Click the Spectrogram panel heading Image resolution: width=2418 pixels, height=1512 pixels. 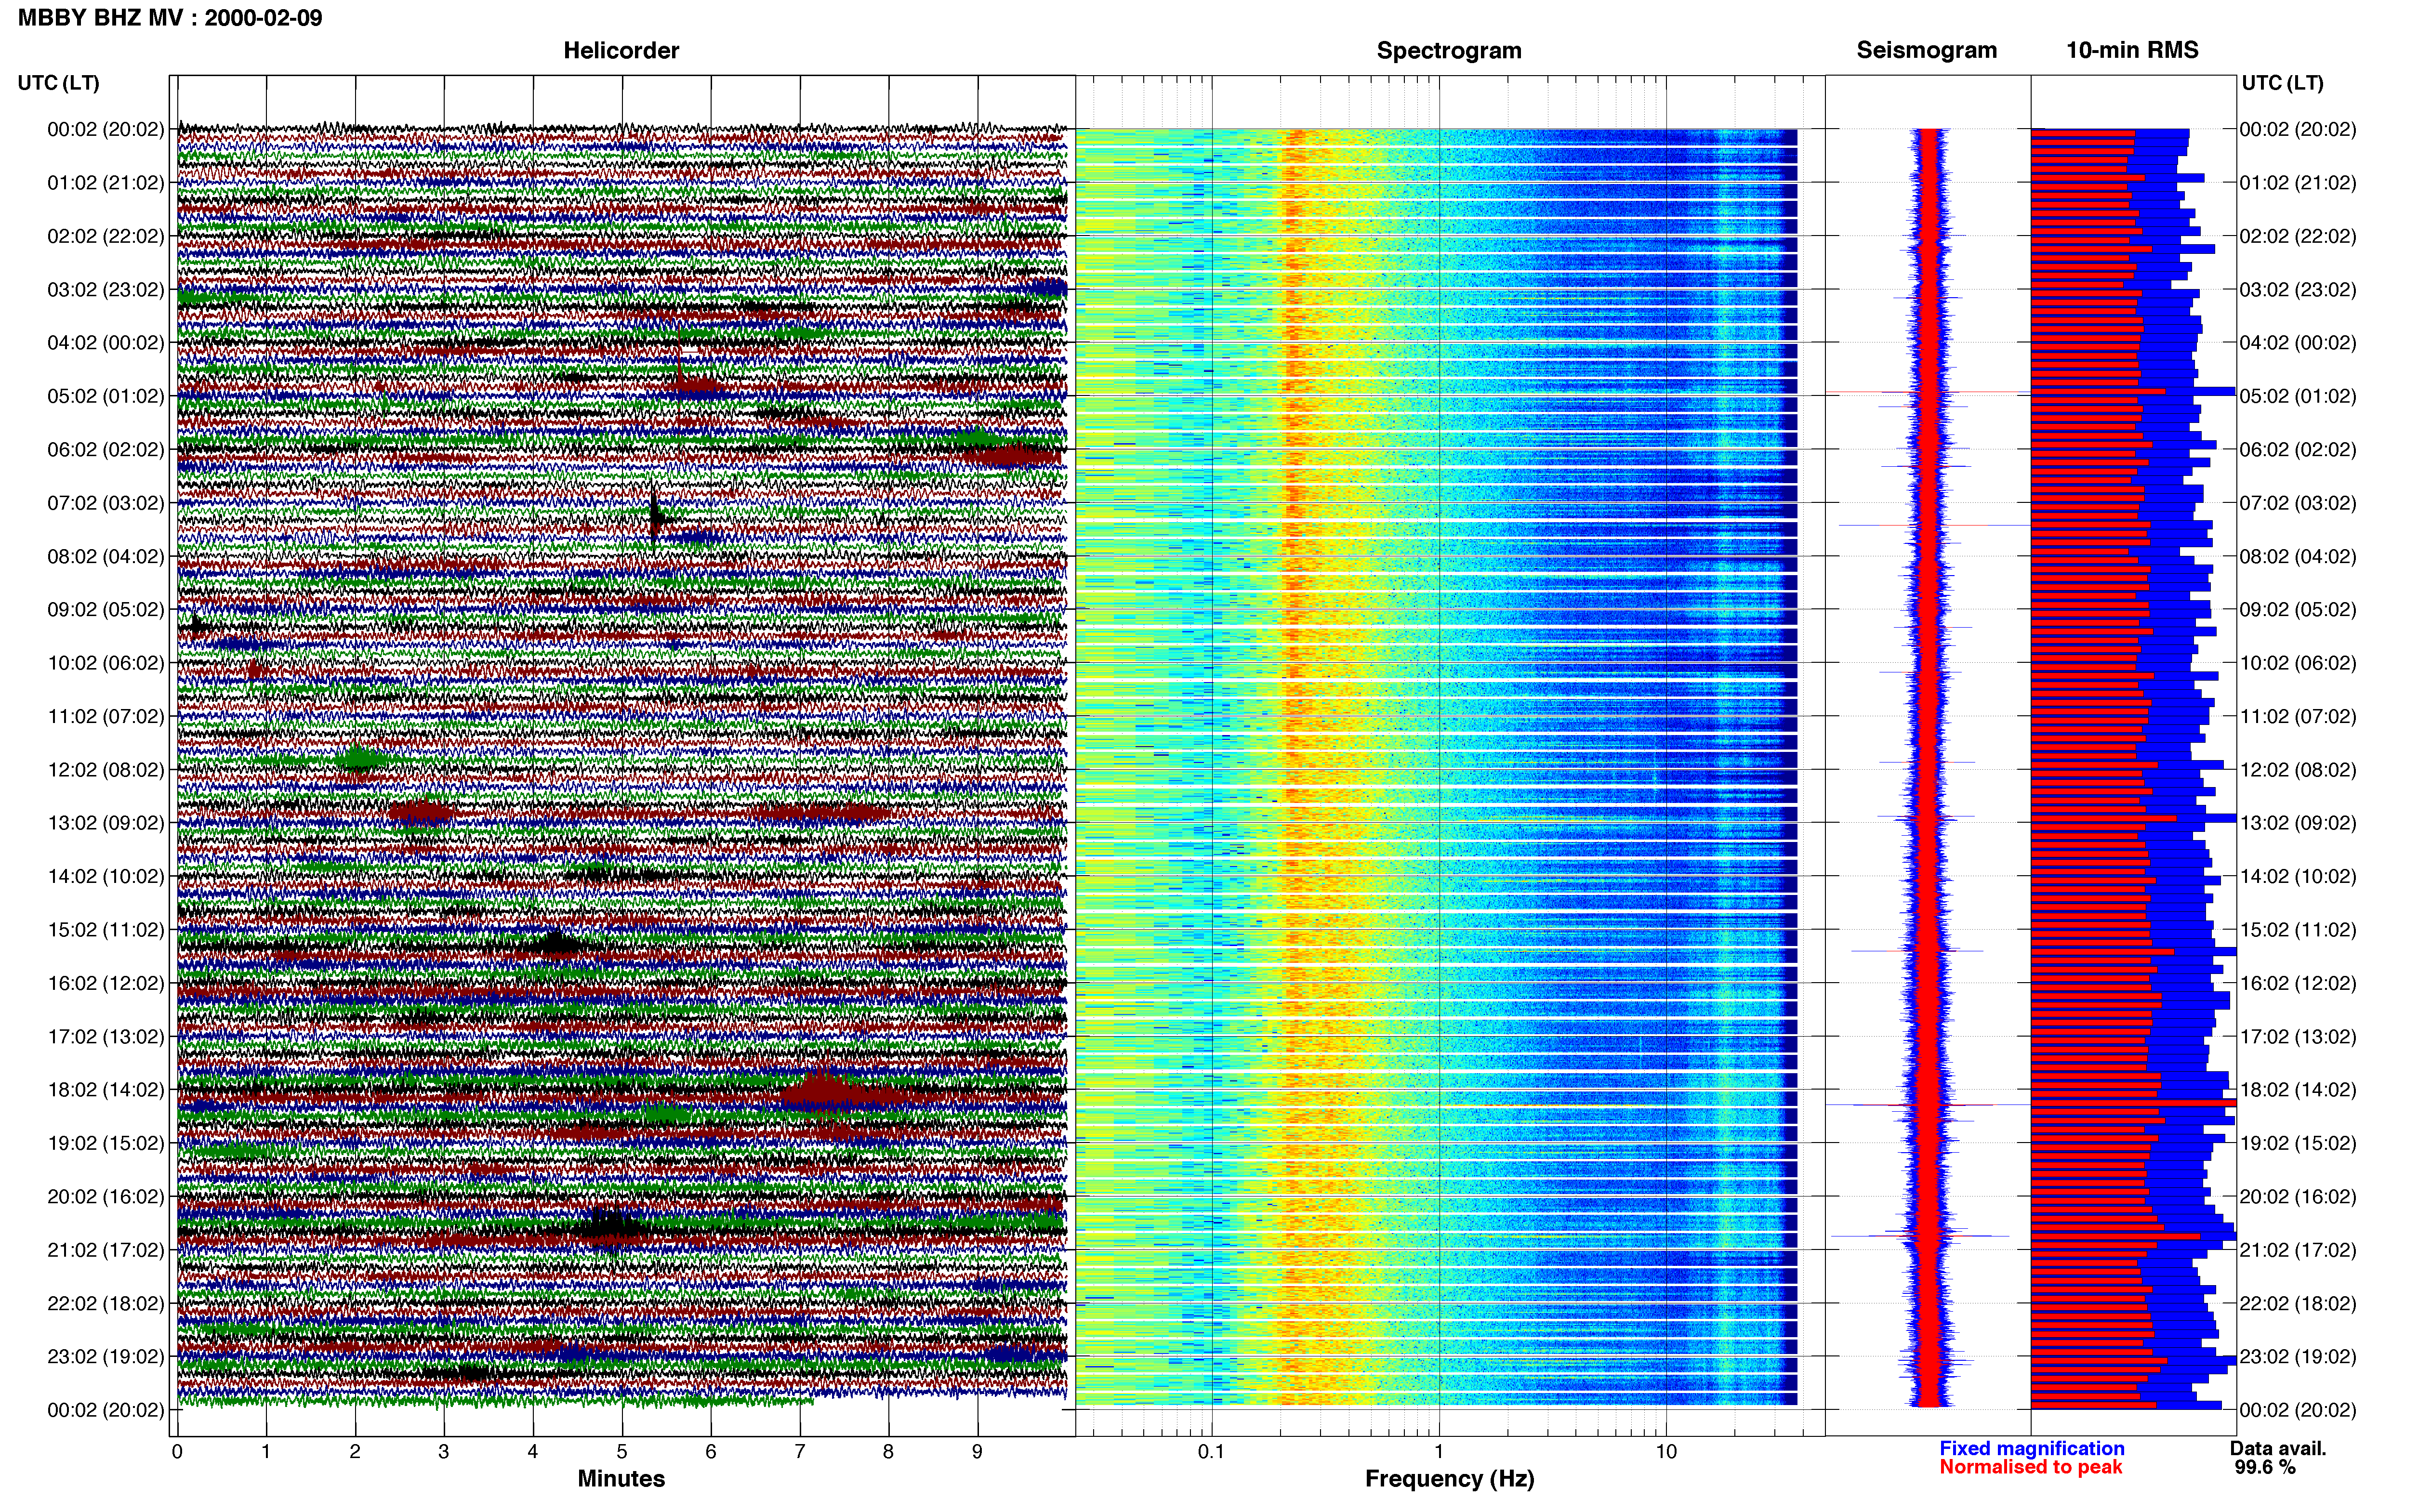(x=1449, y=50)
